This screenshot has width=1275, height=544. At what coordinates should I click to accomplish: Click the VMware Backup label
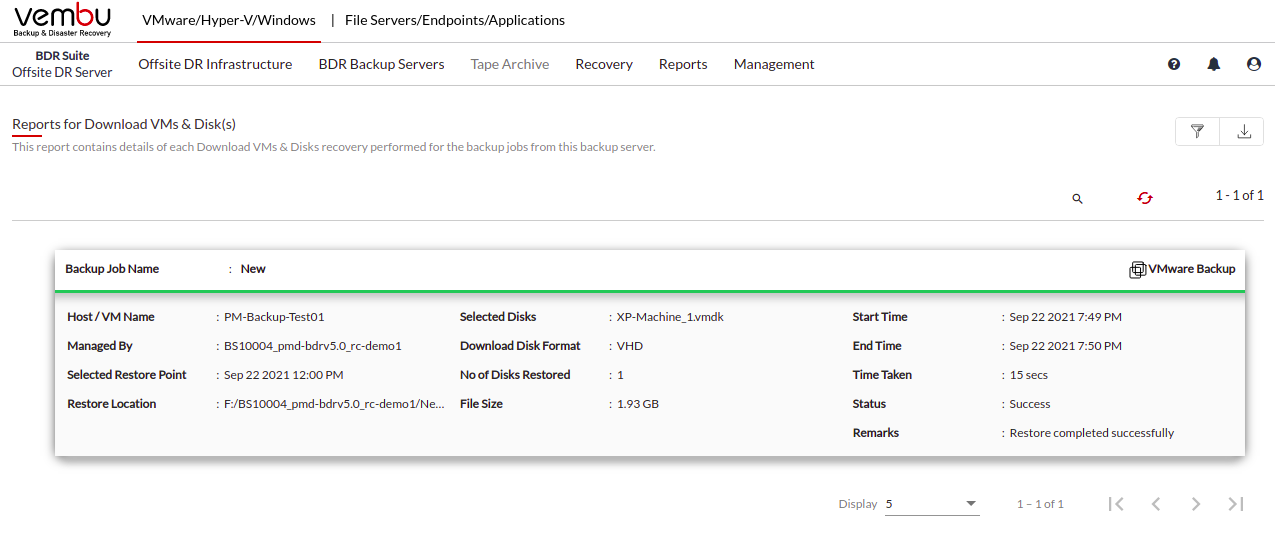pos(1192,269)
